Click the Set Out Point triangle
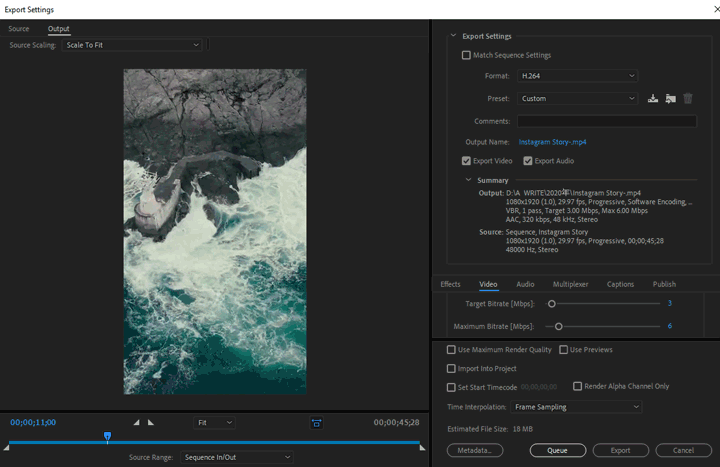Image resolution: width=720 pixels, height=467 pixels. point(151,423)
